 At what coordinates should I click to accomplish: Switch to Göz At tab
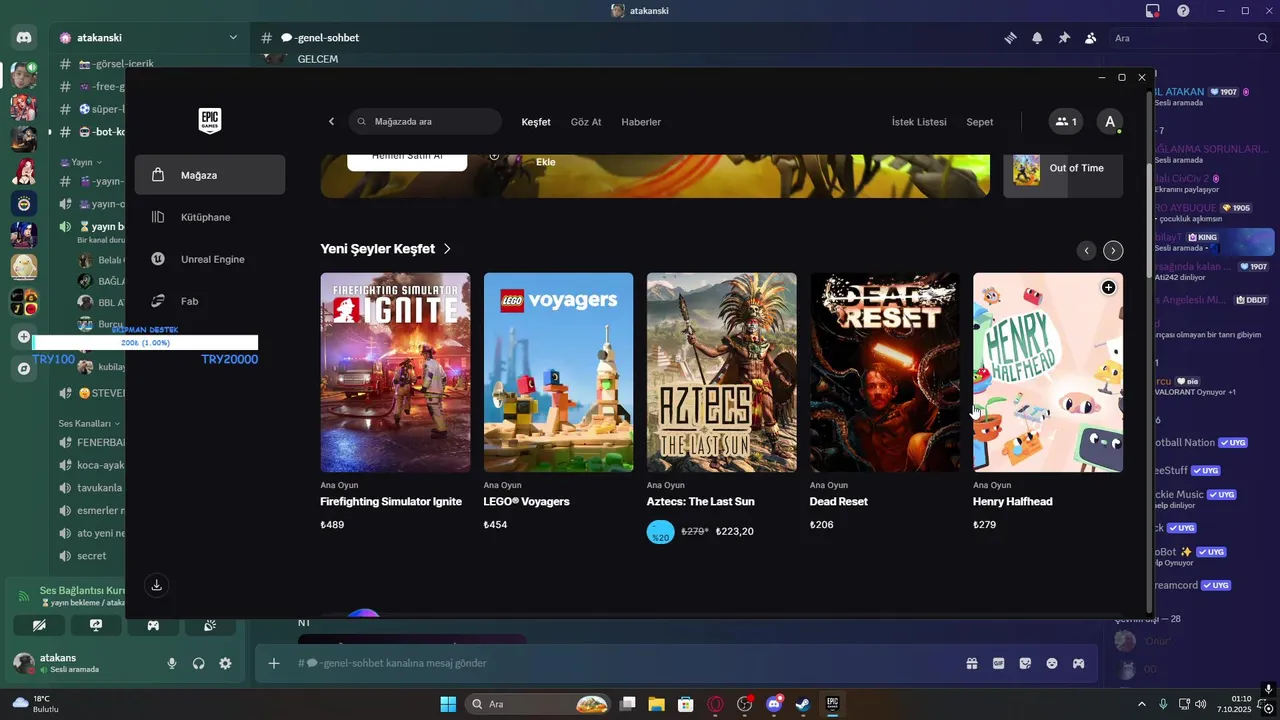(586, 122)
